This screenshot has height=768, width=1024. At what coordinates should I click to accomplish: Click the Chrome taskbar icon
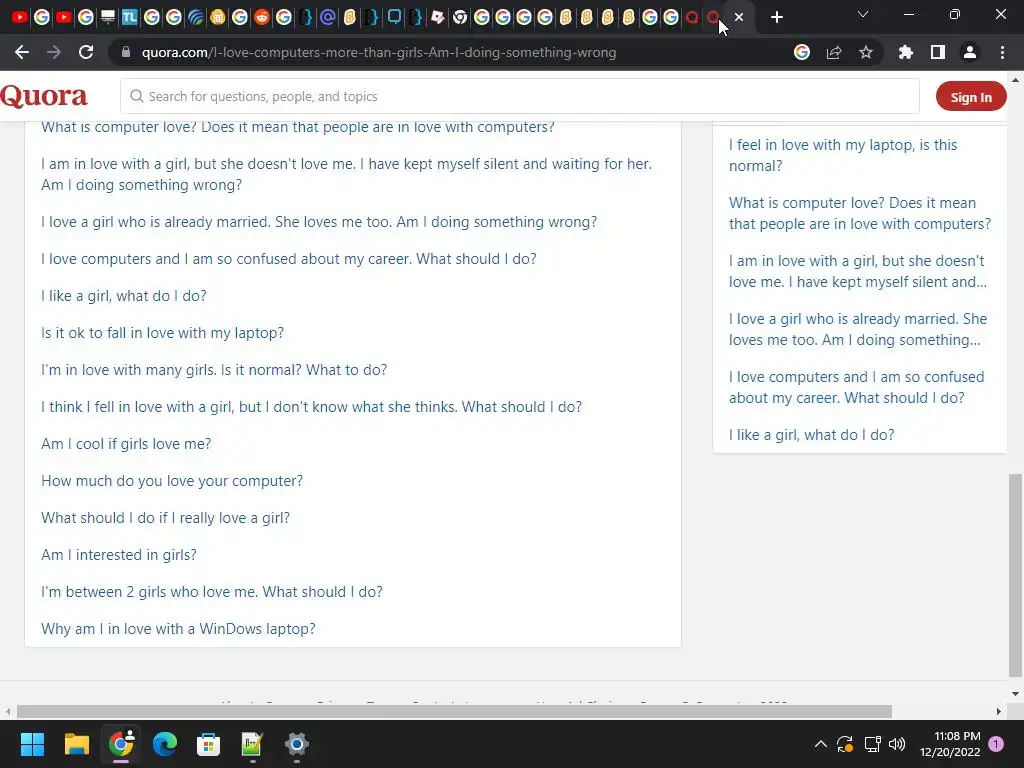tap(121, 744)
